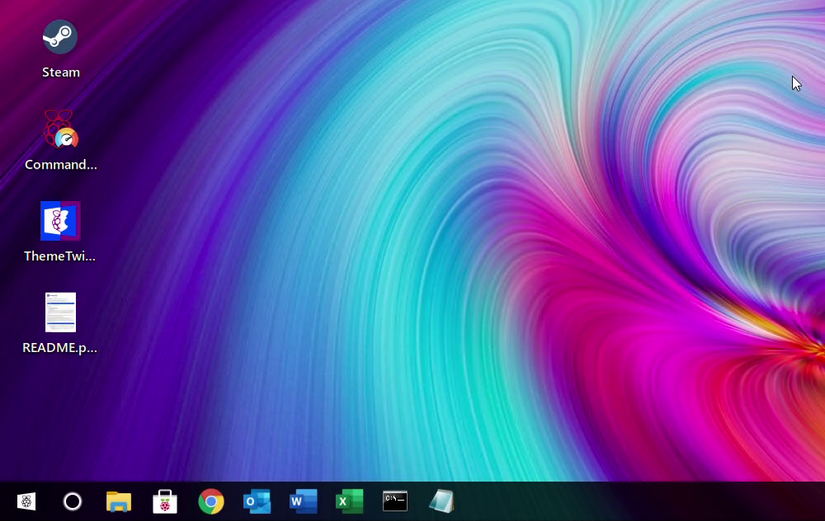Select the README document thumbnail on desktop
825x521 pixels.
(60, 312)
